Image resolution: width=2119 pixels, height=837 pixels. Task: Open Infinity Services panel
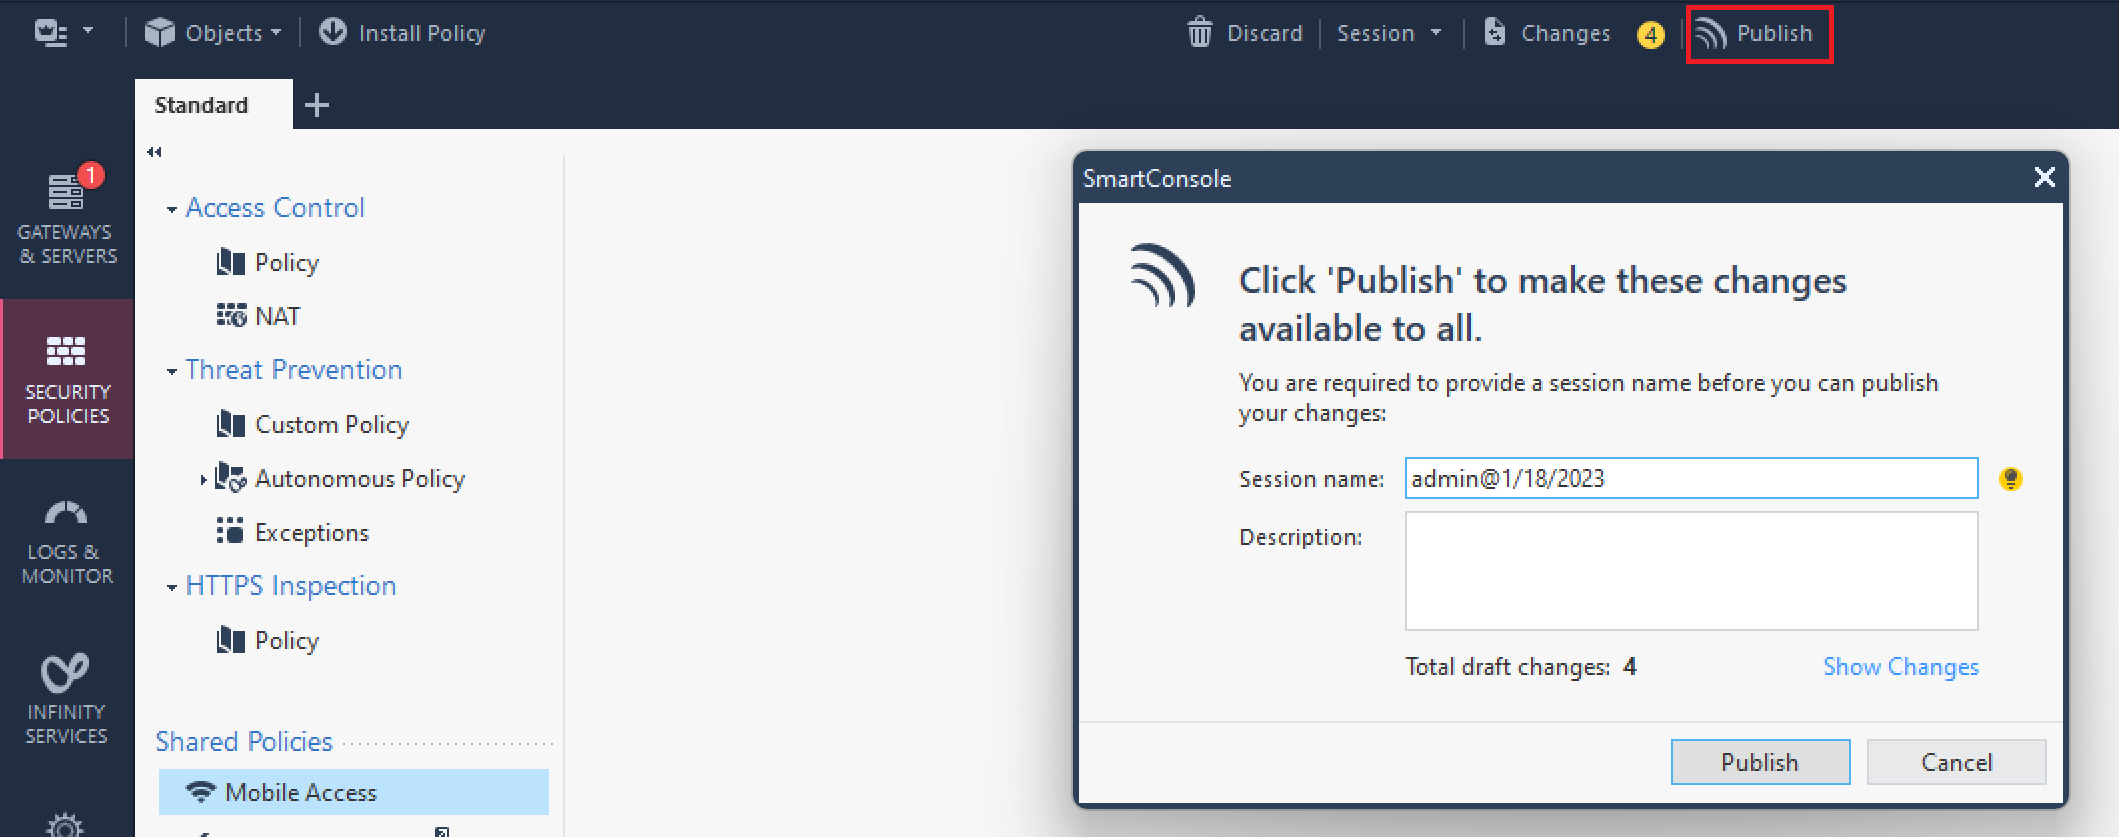[x=67, y=698]
